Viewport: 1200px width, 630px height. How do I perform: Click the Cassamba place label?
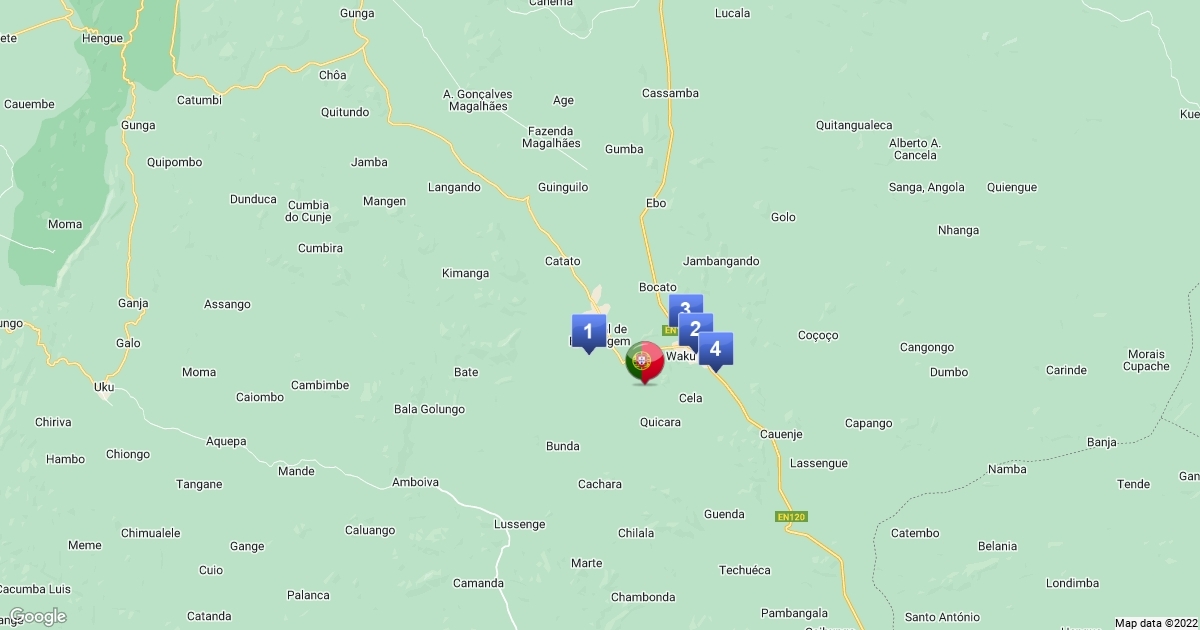(x=670, y=93)
